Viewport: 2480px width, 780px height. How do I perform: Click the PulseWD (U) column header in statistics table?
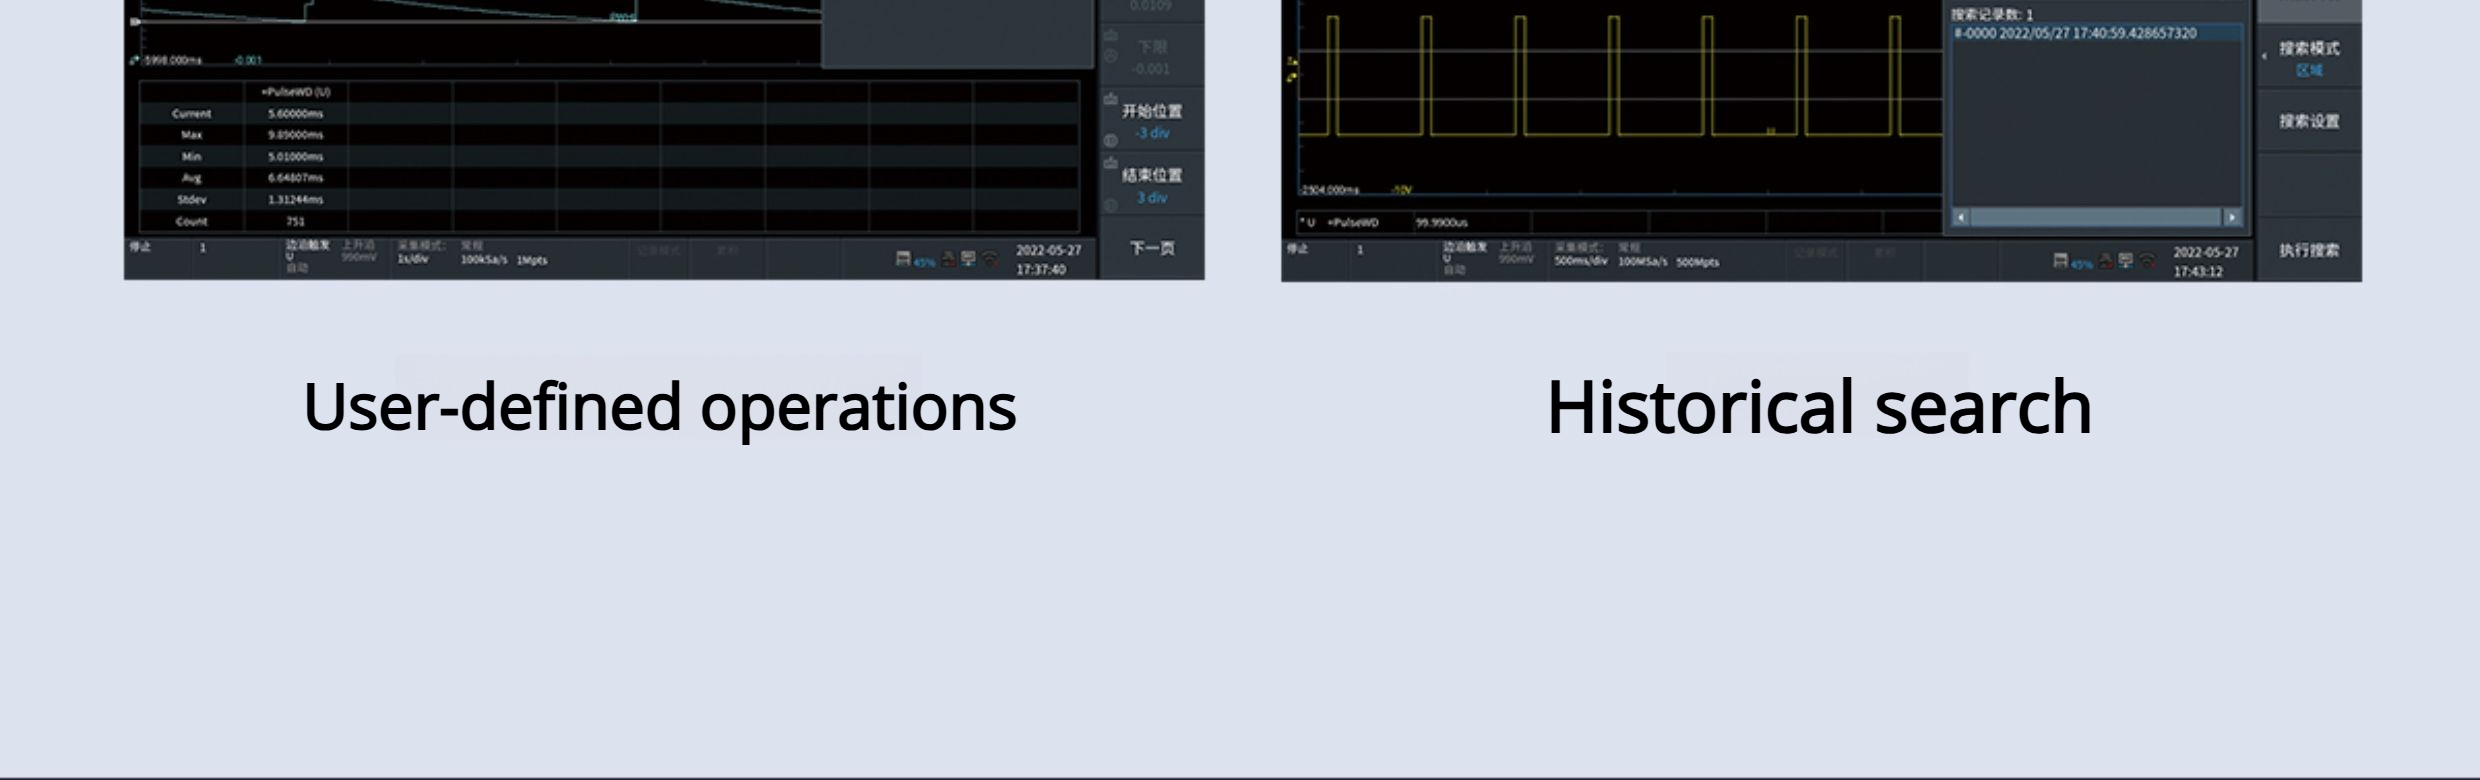pos(296,92)
